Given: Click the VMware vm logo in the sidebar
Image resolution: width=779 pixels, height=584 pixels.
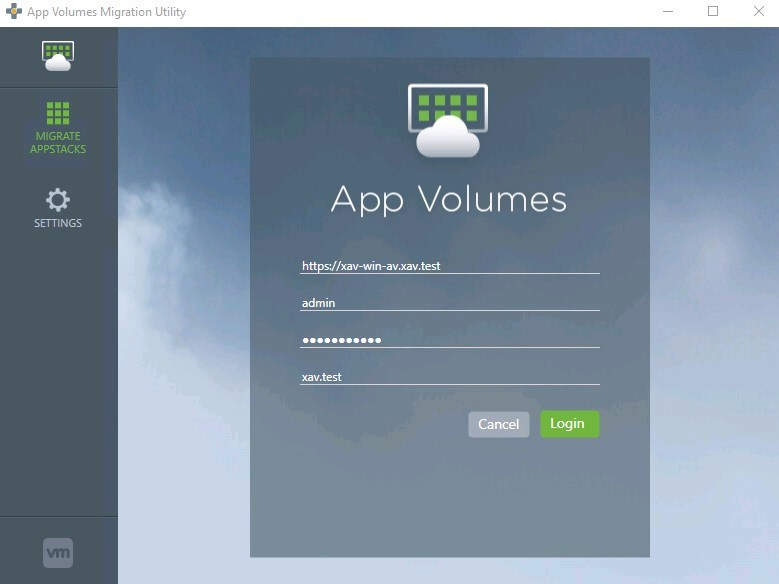Looking at the screenshot, I should pos(58,553).
